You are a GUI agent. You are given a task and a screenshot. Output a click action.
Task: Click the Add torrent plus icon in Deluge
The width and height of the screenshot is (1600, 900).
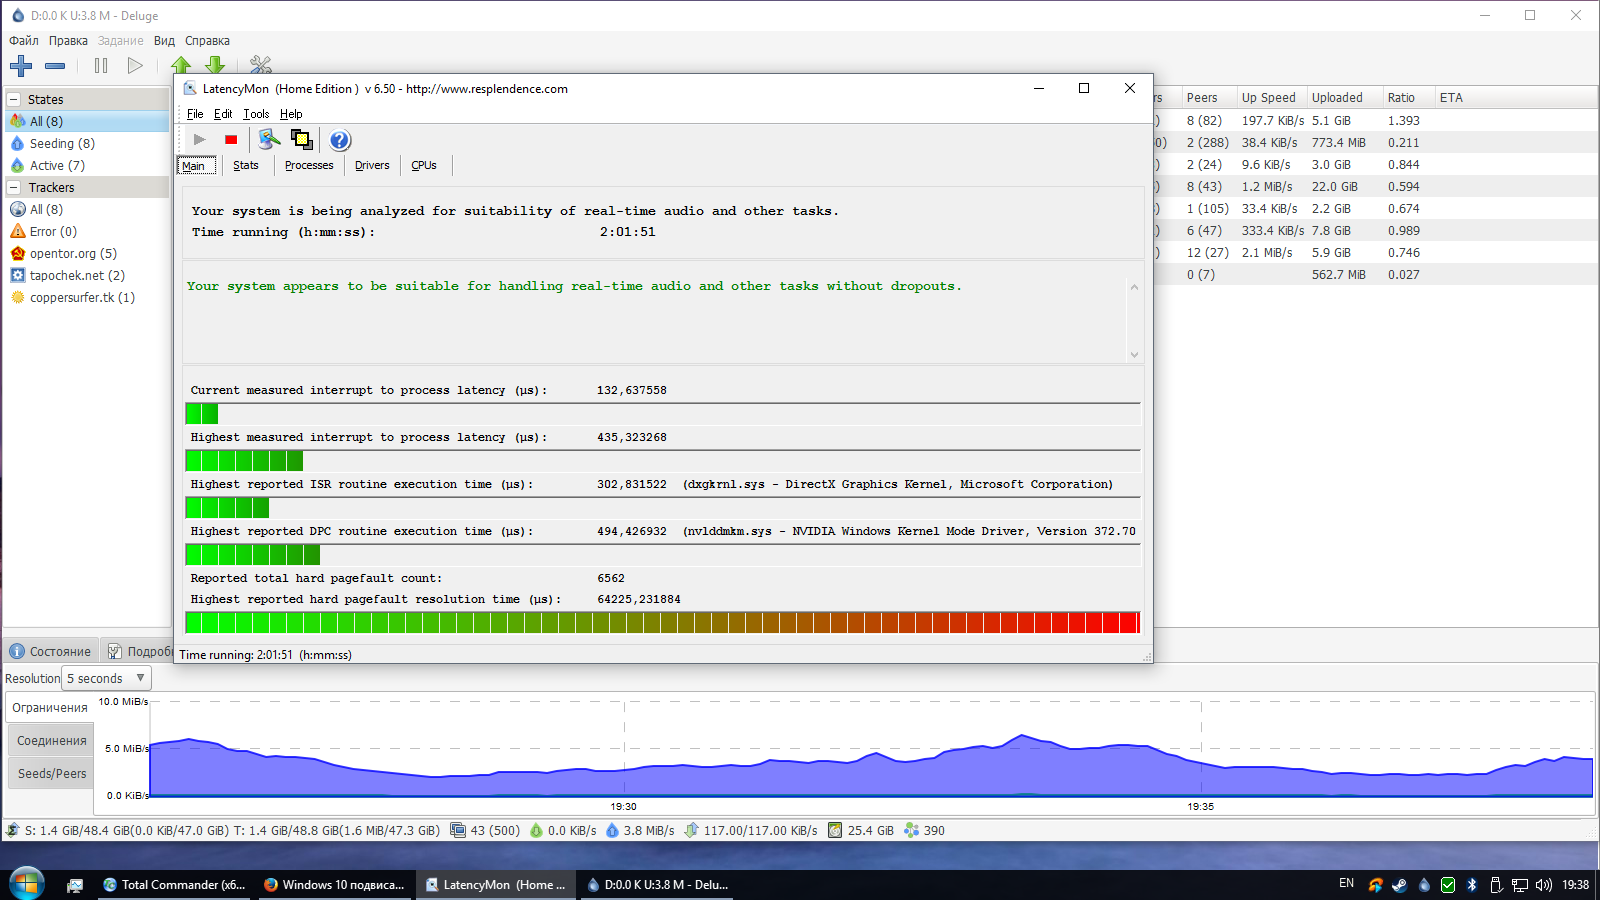click(x=21, y=66)
